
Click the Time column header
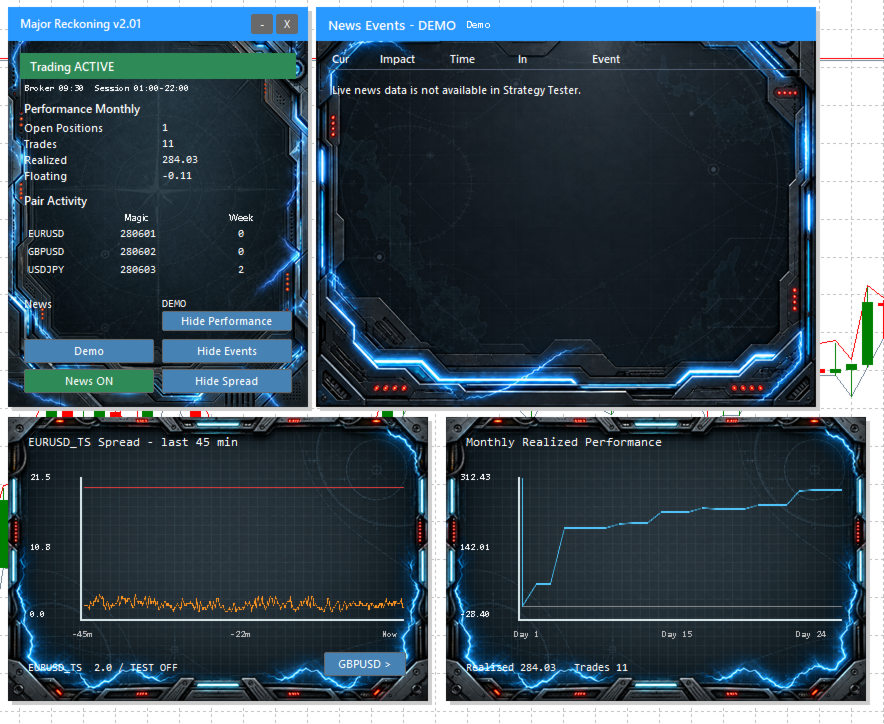pos(462,59)
